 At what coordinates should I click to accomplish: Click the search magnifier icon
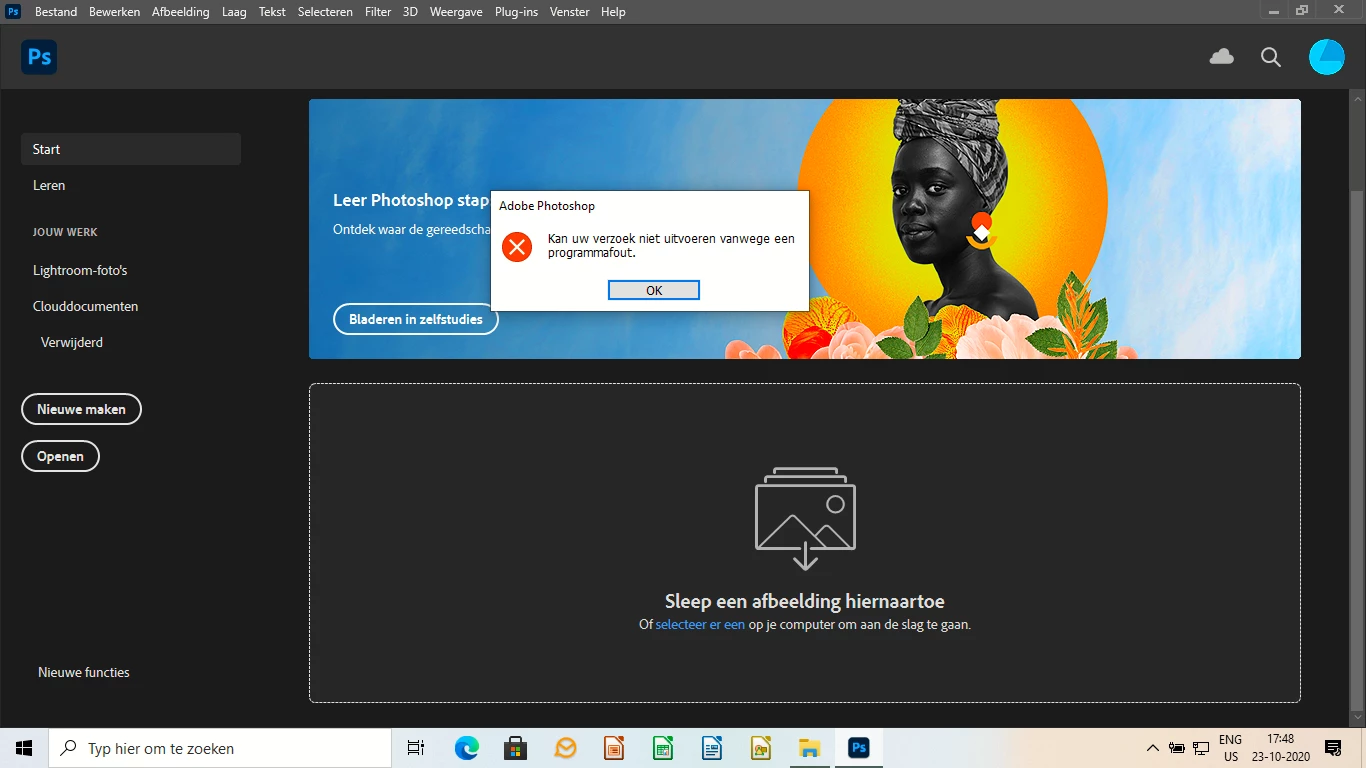tap(1271, 57)
